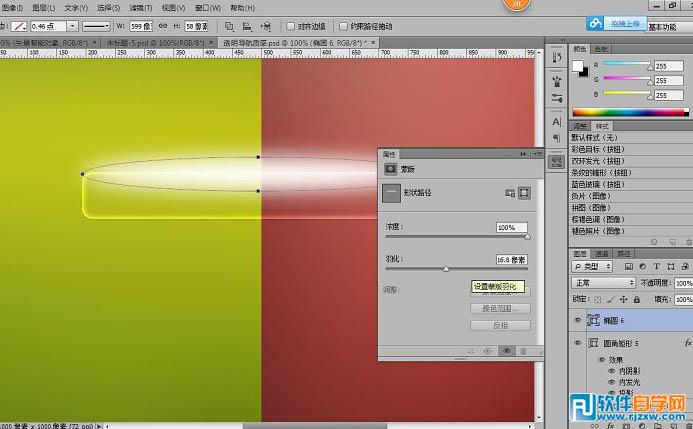Viewport: 693px width, 429px height.
Task: Hide the 椭圆 6 layer
Action: (x=577, y=320)
